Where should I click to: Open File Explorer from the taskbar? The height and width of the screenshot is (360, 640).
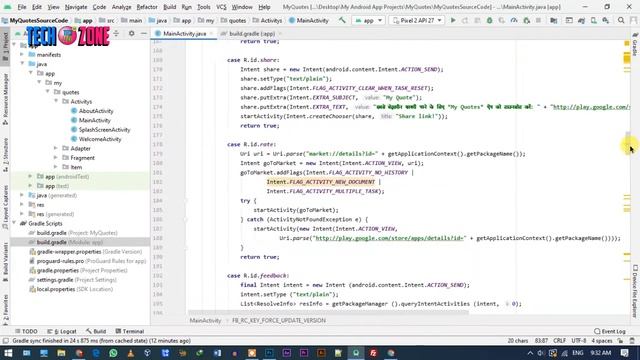(x=61, y=353)
